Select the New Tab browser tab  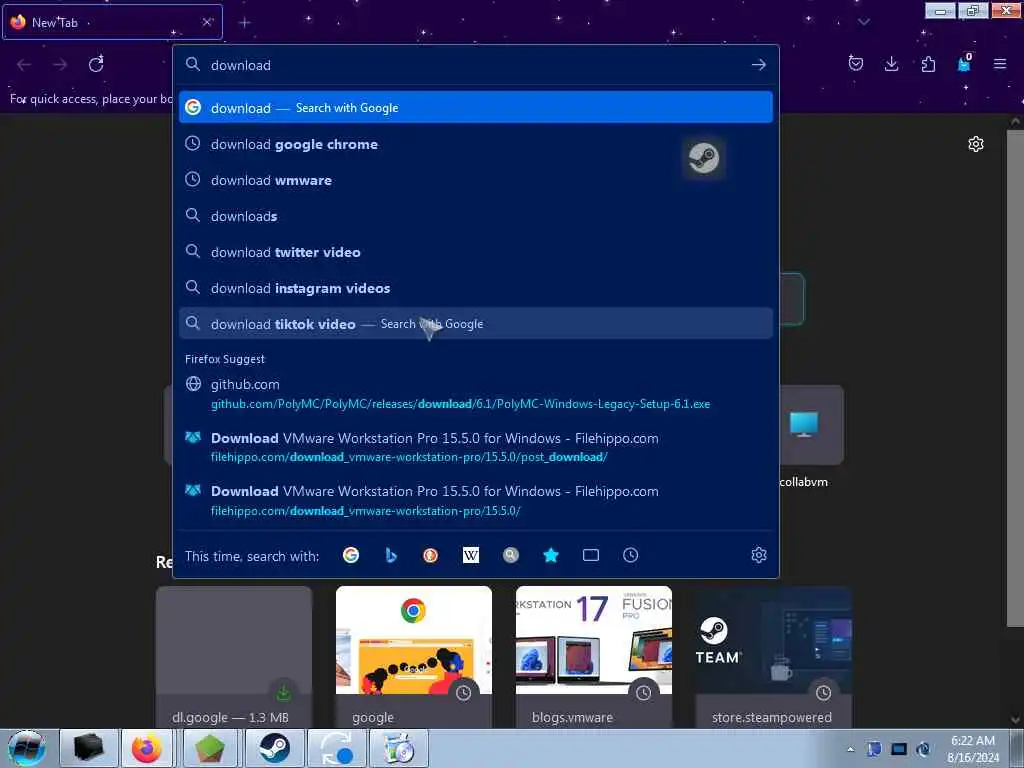click(112, 22)
